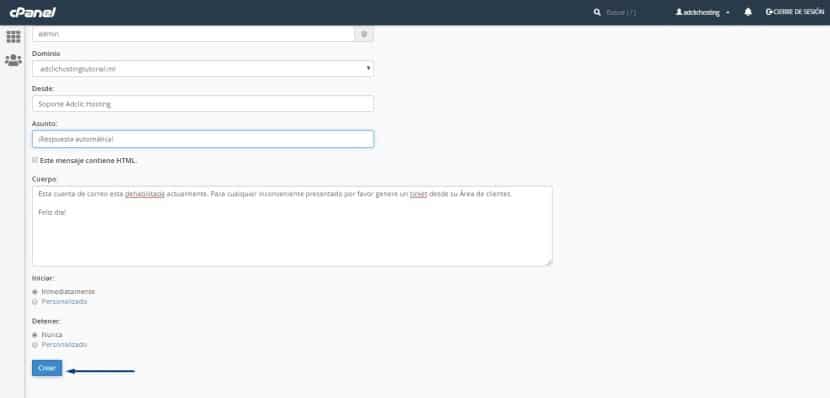Click the cPanel logo
The image size is (830, 398).
point(32,12)
